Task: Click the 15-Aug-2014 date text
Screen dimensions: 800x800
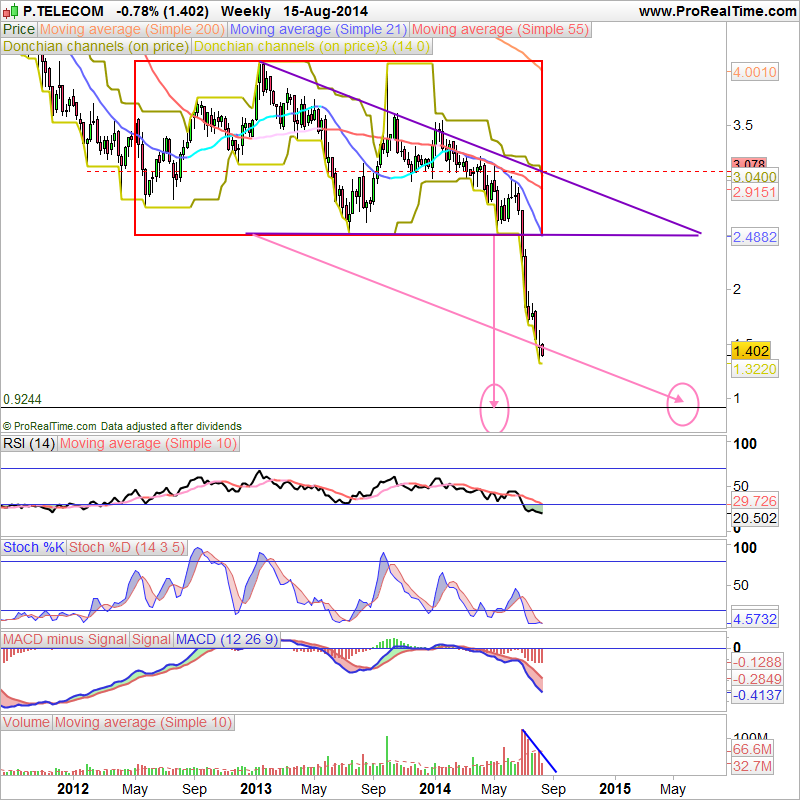Action: pyautogui.click(x=326, y=11)
